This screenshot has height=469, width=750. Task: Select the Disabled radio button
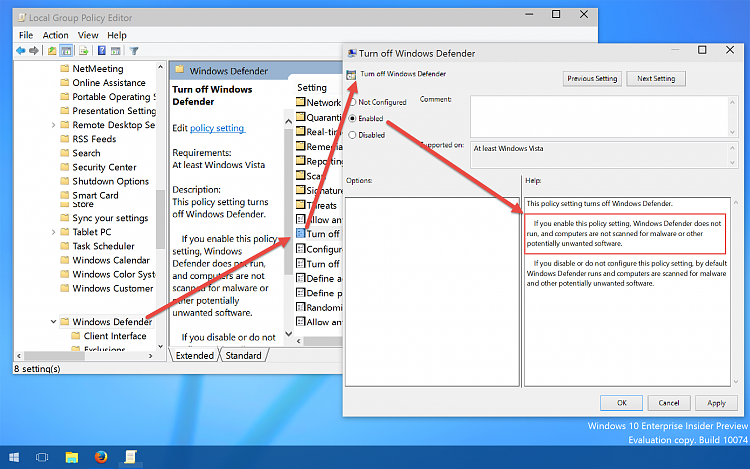tap(353, 135)
